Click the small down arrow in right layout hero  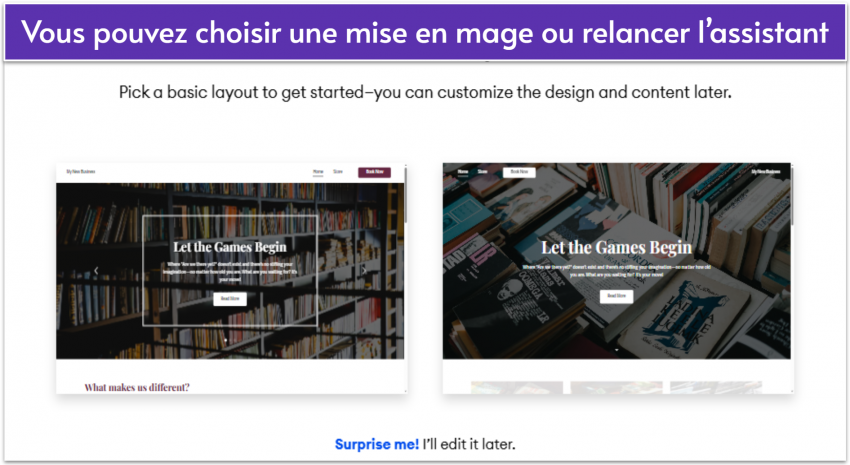616,350
